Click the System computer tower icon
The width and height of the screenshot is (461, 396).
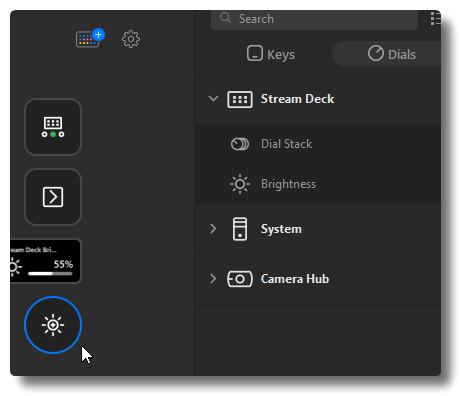pyautogui.click(x=240, y=229)
